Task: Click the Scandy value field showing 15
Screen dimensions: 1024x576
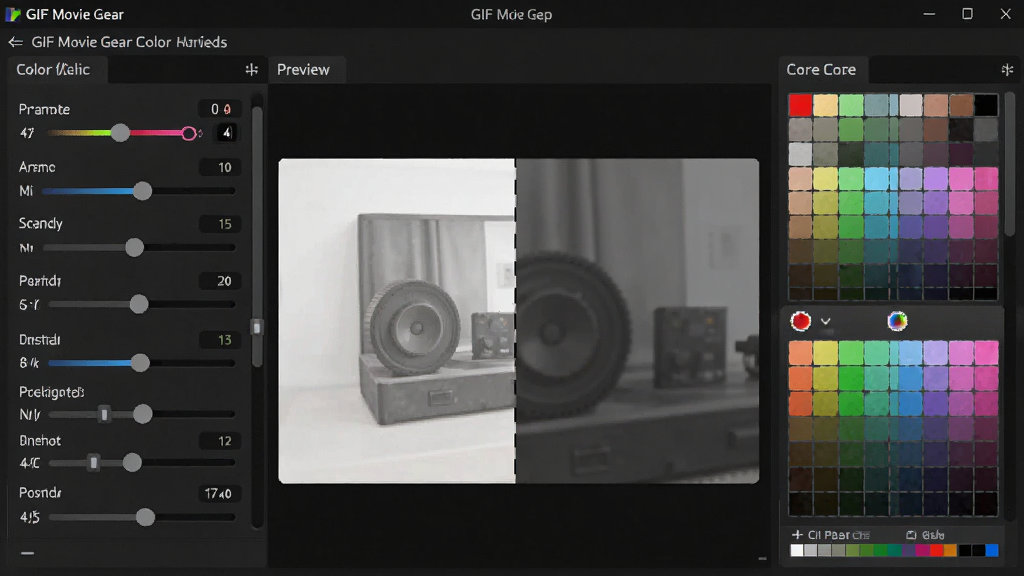Action: click(220, 224)
